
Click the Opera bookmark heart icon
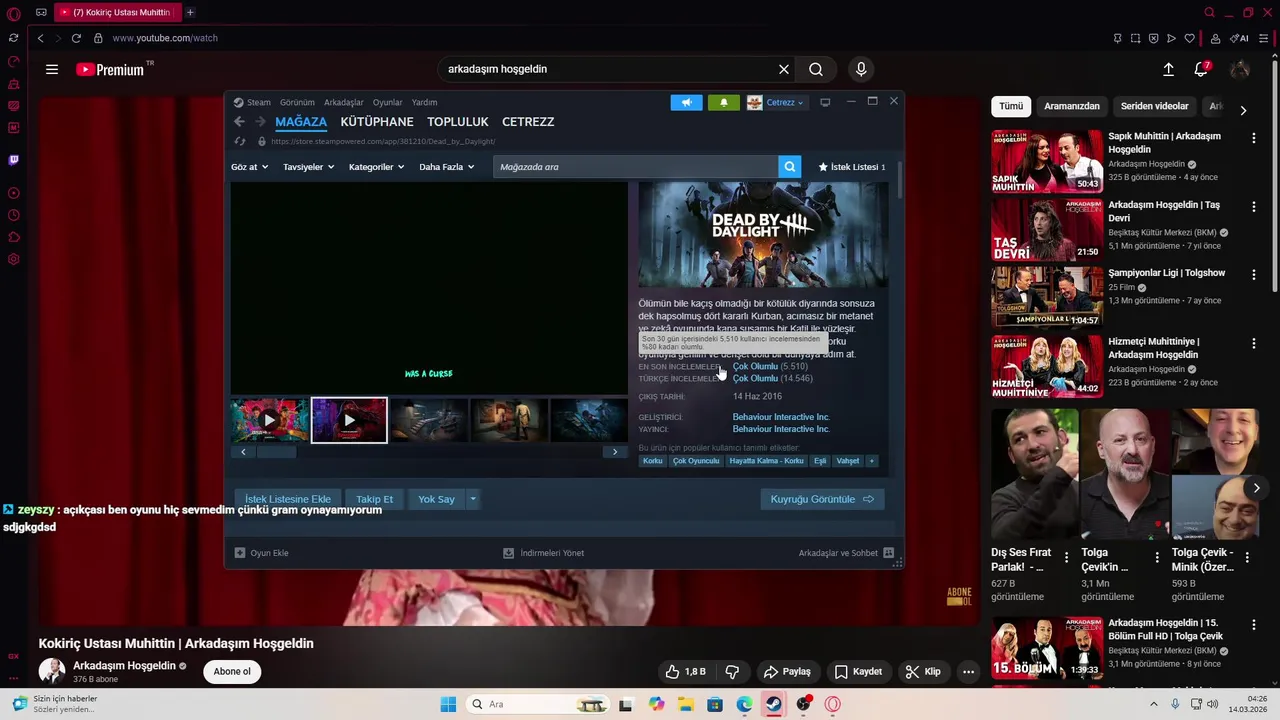click(x=1189, y=38)
